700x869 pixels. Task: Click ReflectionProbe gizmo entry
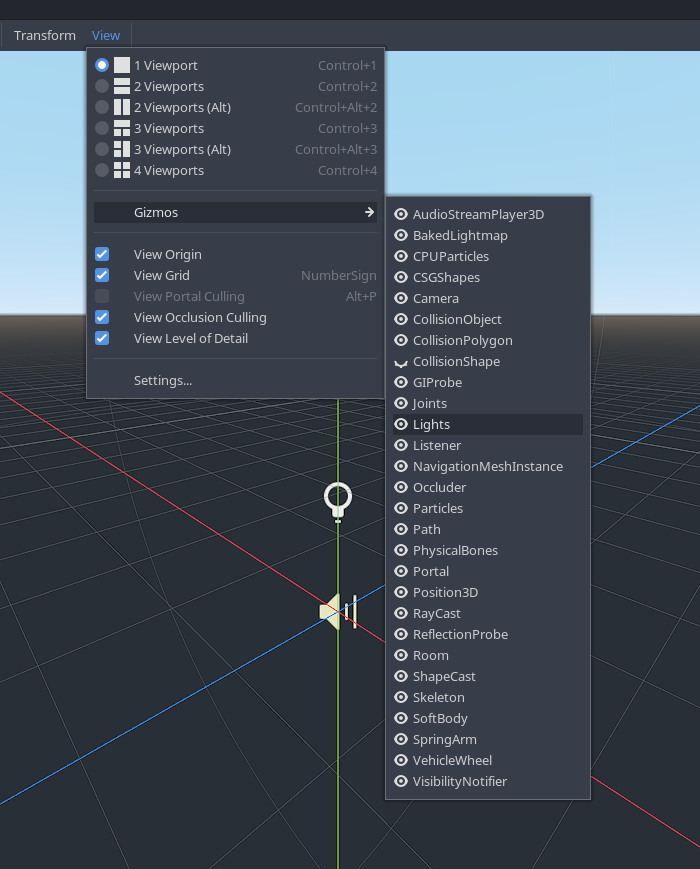pyautogui.click(x=488, y=635)
